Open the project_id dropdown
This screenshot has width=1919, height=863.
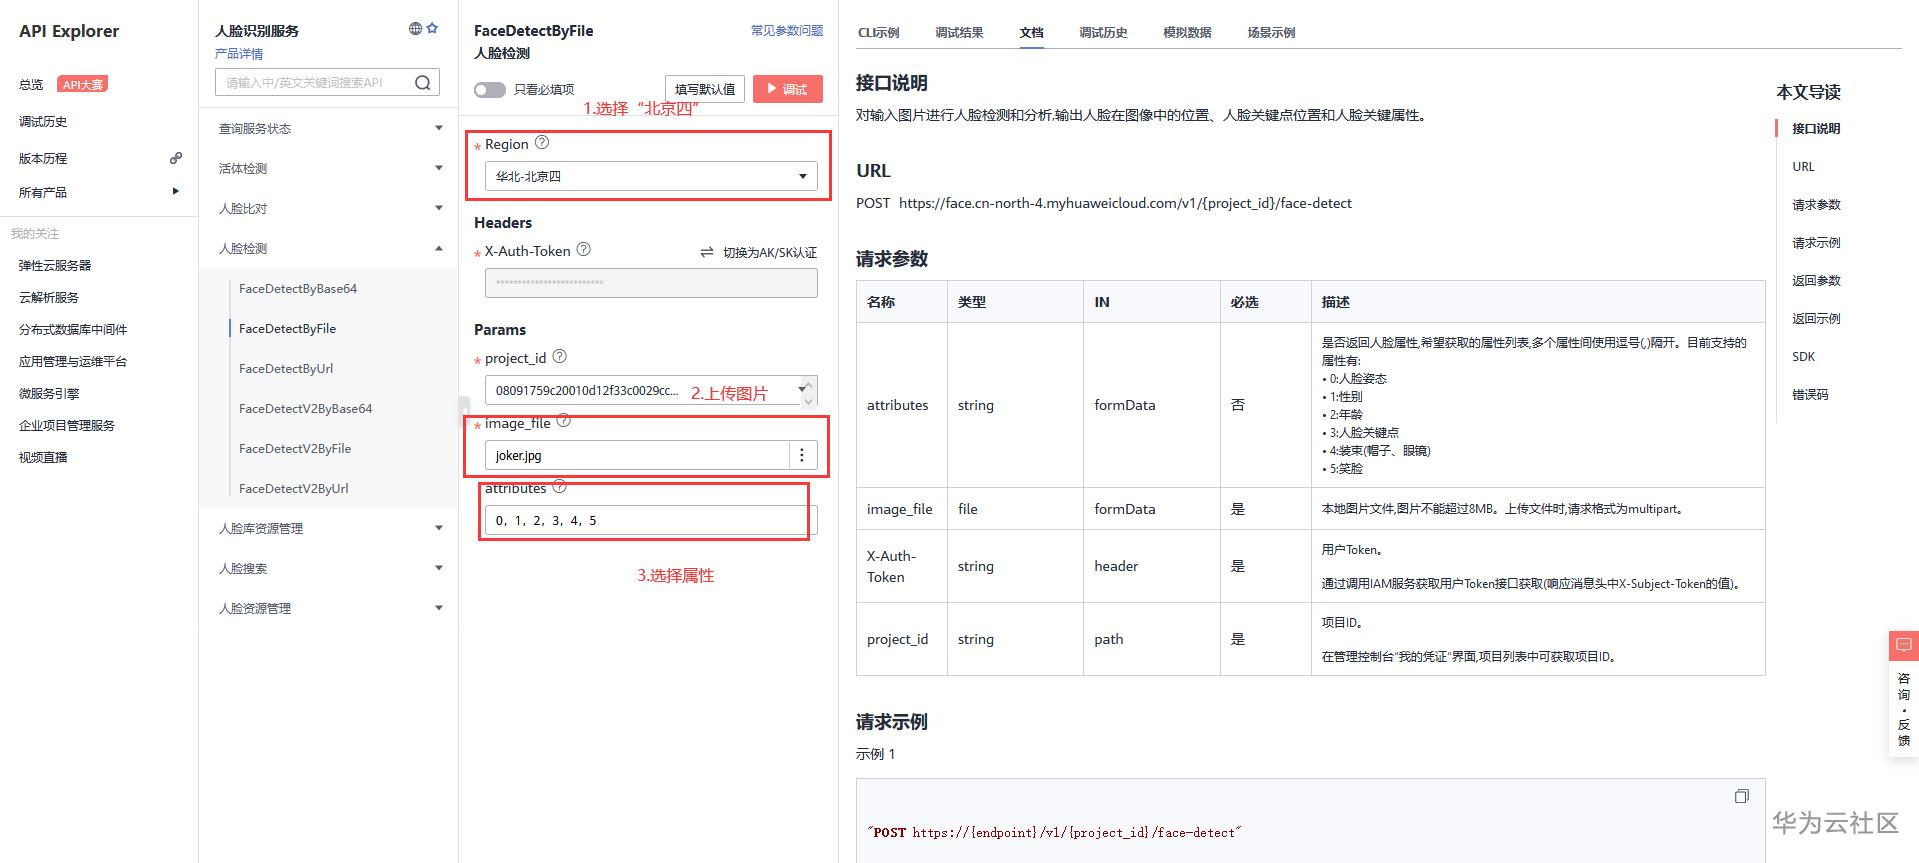651,390
